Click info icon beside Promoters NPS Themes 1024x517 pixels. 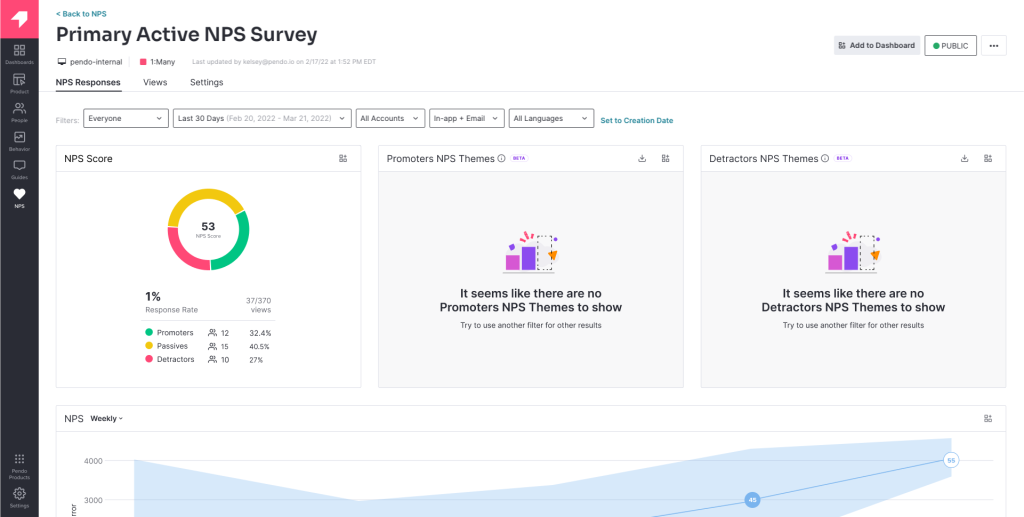tap(501, 158)
